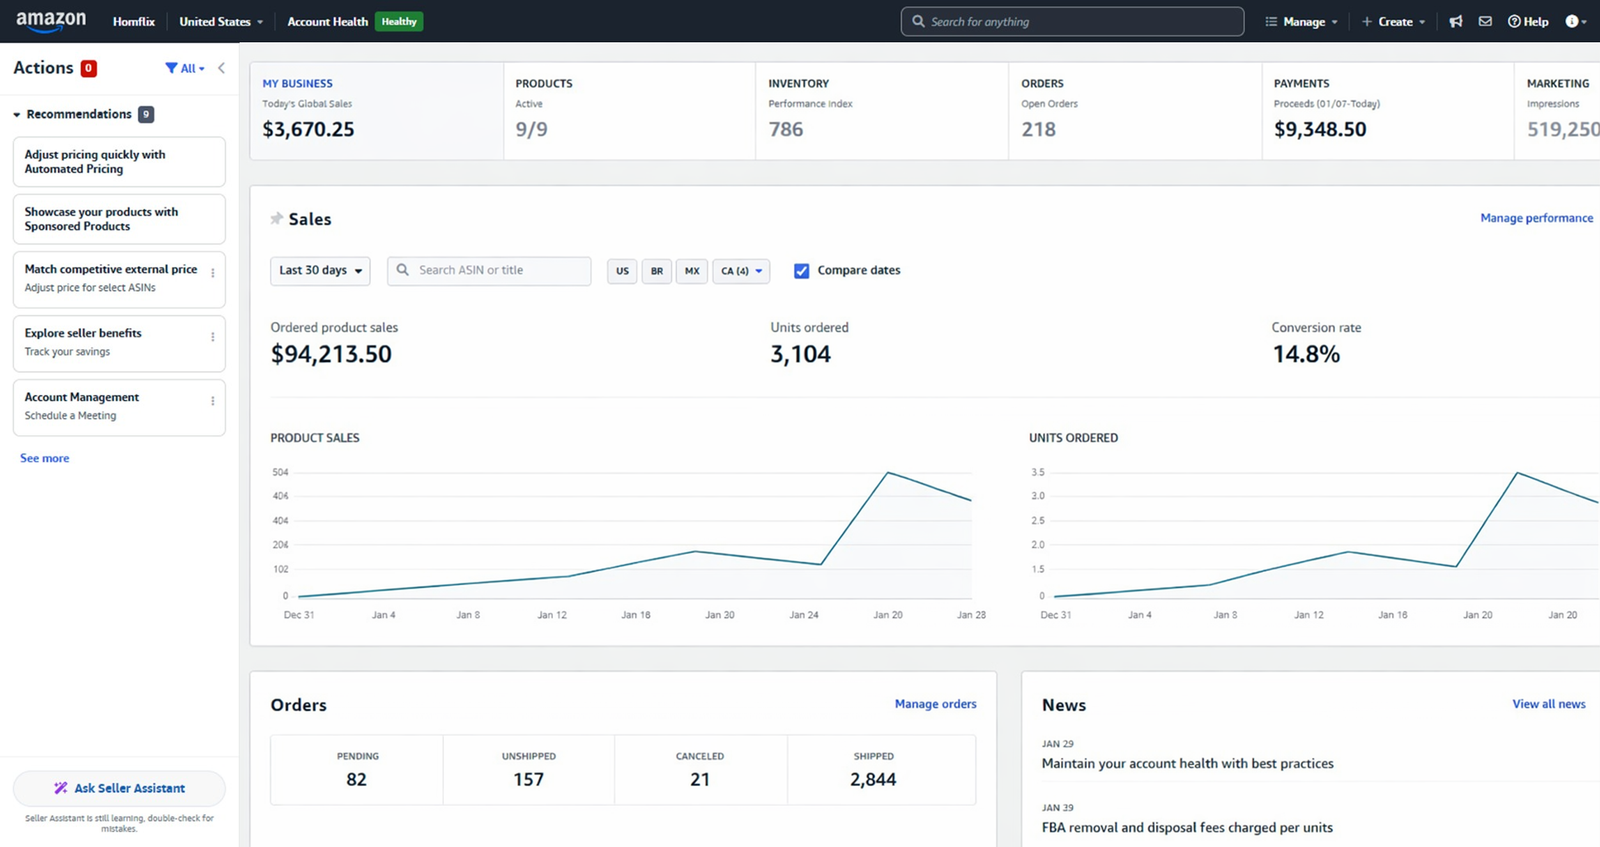This screenshot has height=847, width=1600.
Task: Open the Actions All filter dropdown
Action: [x=185, y=68]
